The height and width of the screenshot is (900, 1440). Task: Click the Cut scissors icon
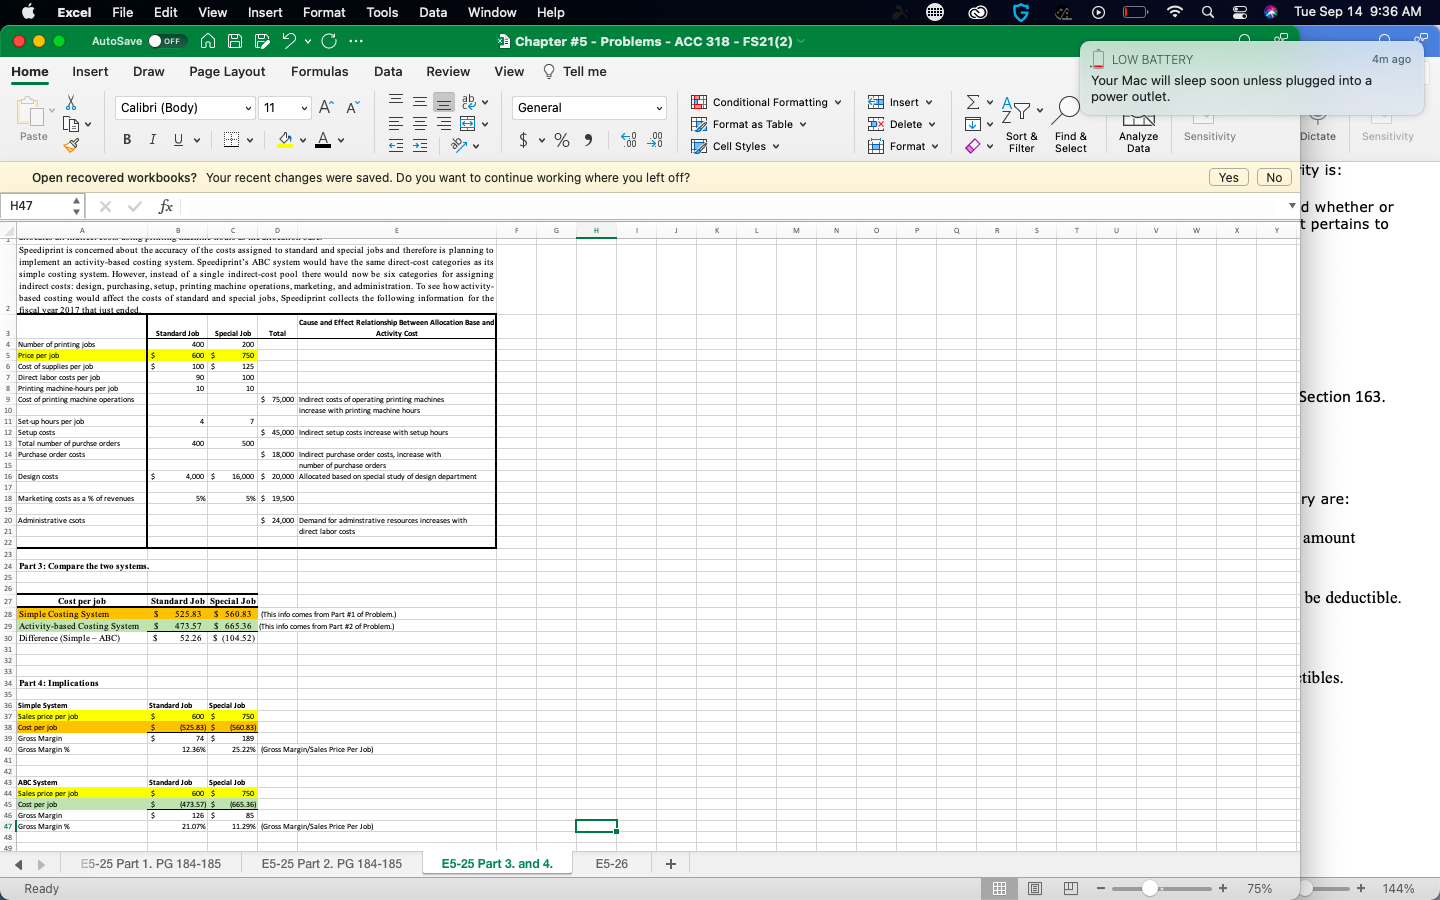click(x=71, y=102)
